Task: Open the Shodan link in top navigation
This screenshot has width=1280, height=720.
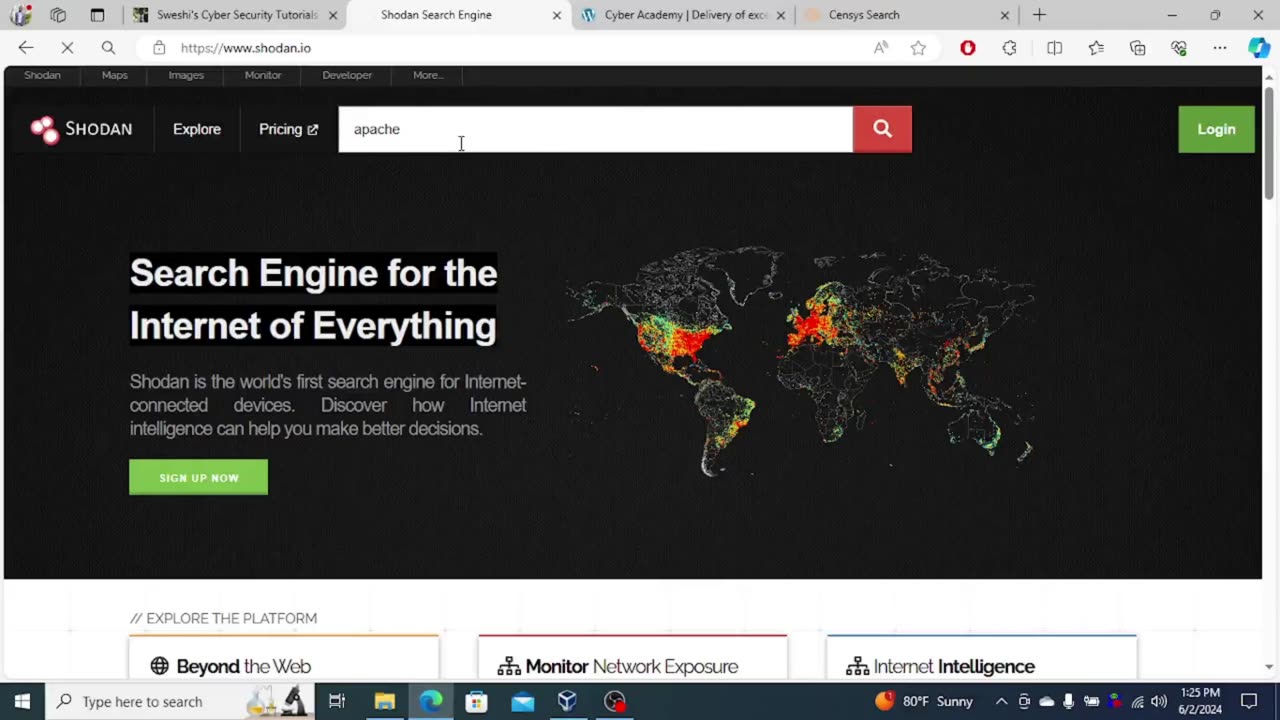Action: (x=42, y=75)
